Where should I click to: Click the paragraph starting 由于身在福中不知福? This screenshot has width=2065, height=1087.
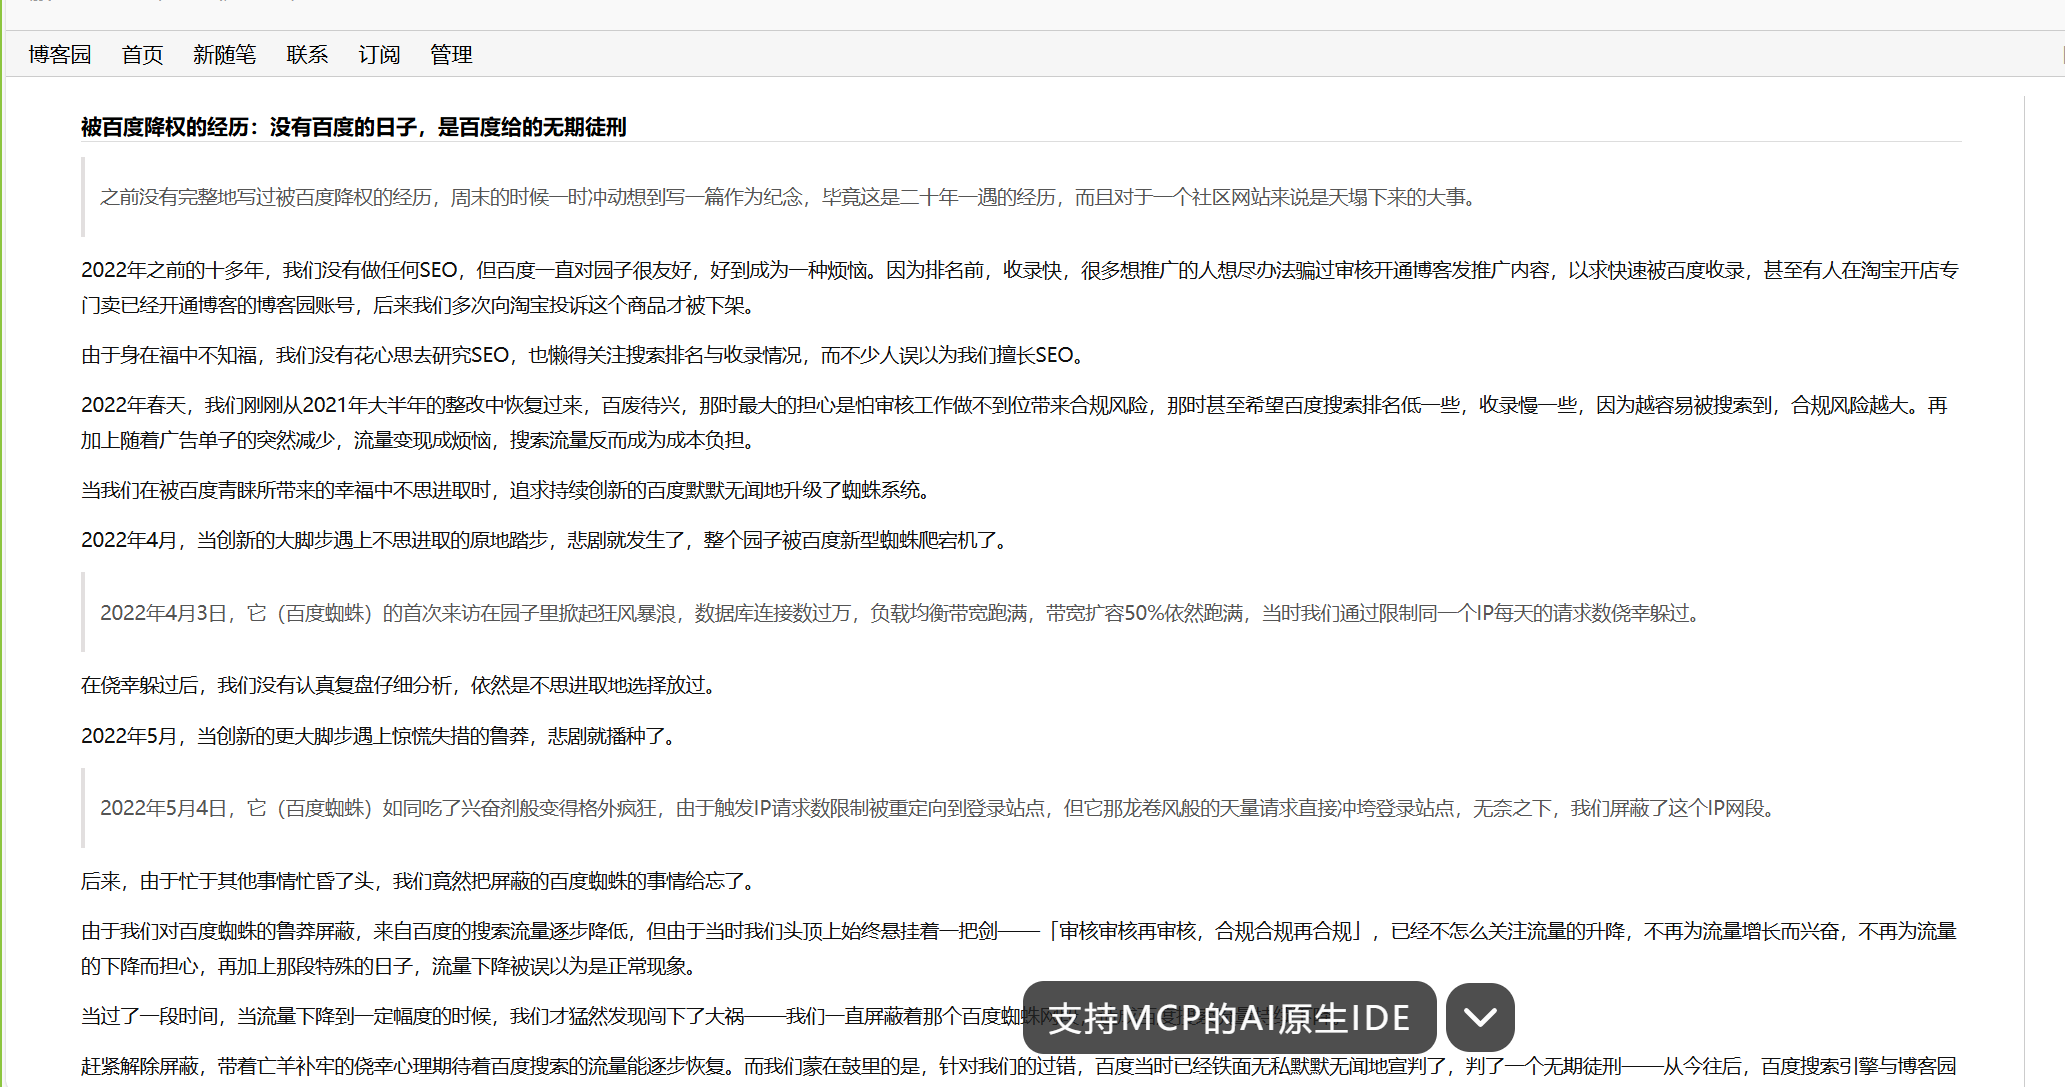[580, 355]
